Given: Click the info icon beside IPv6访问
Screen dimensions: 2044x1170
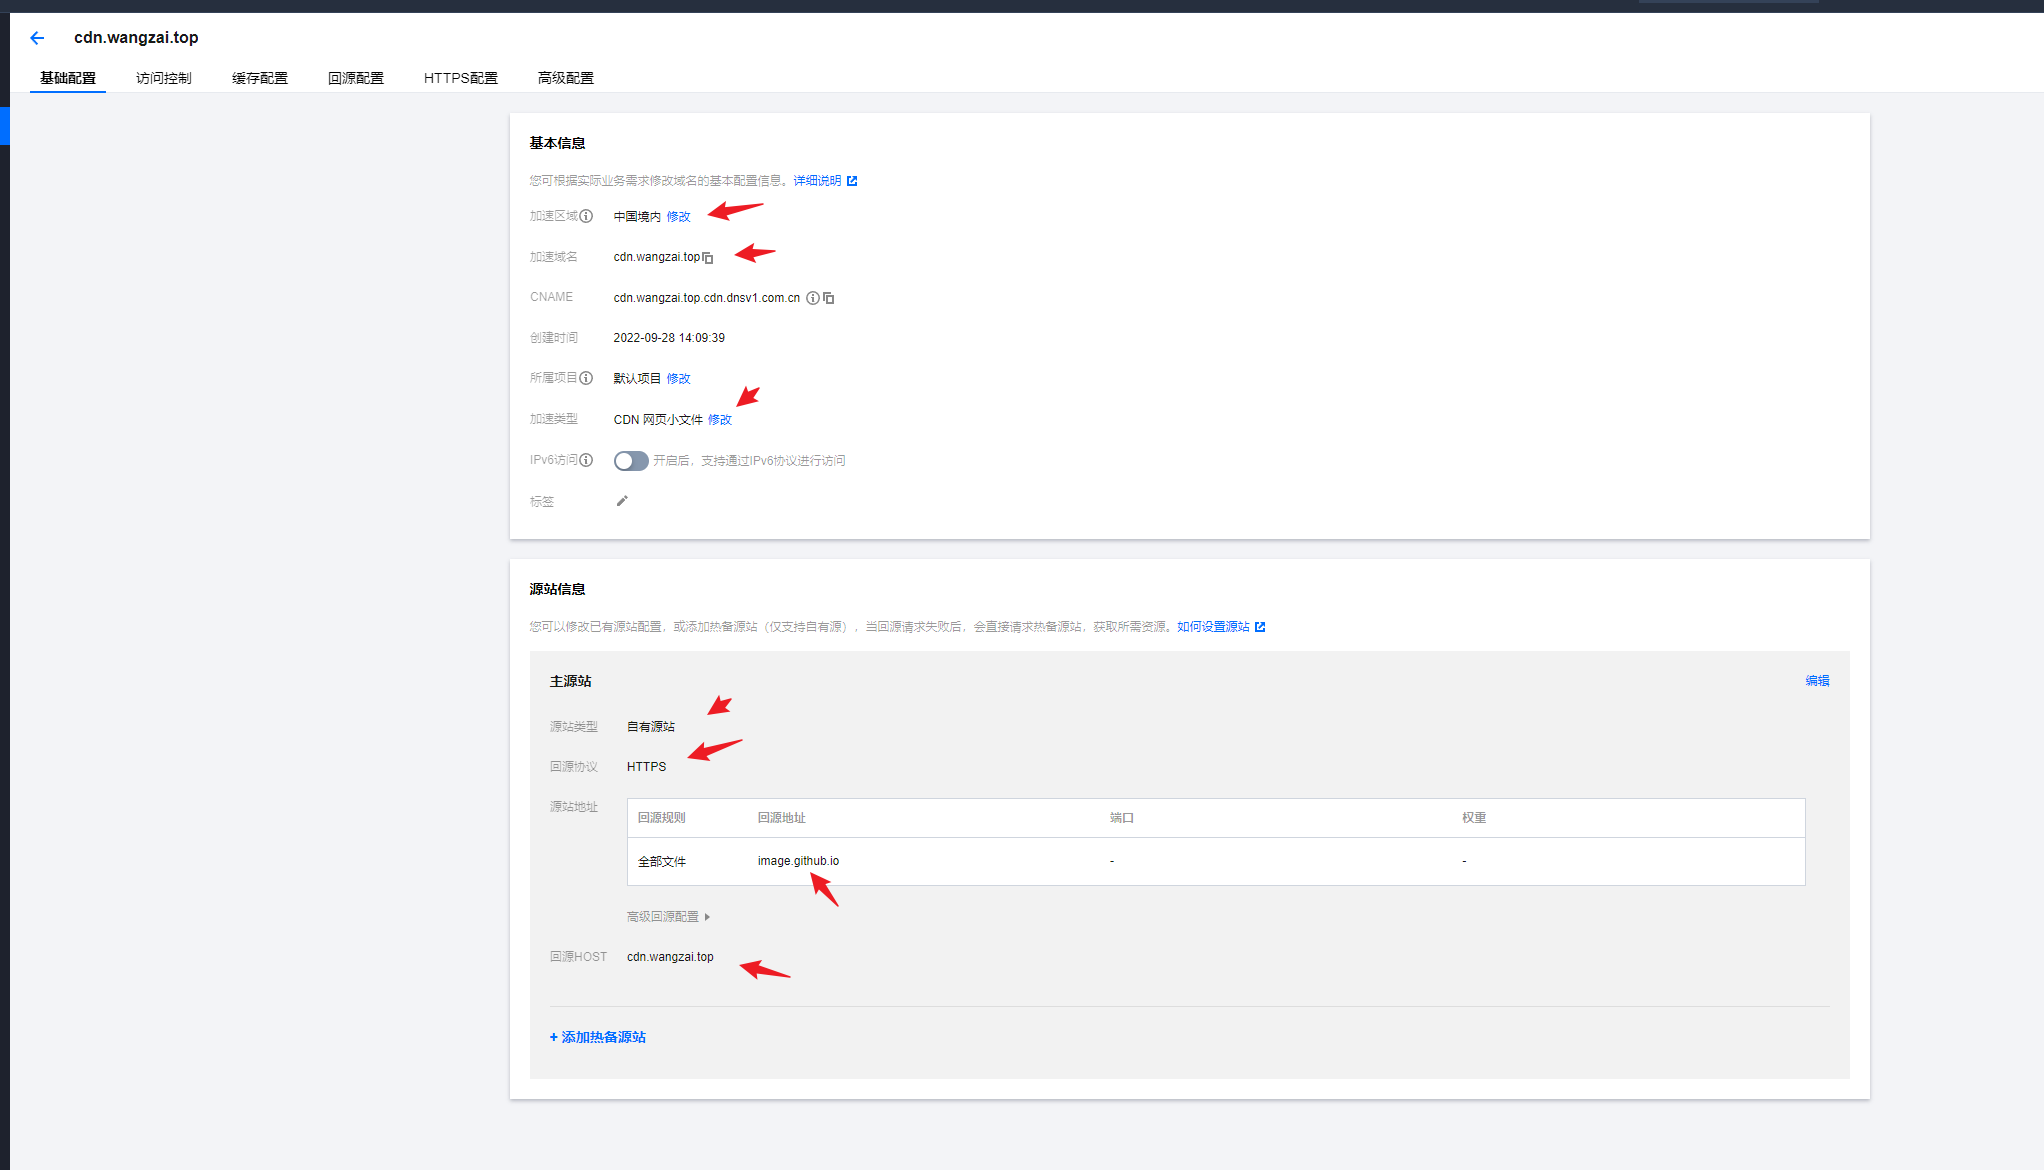Looking at the screenshot, I should tap(587, 460).
